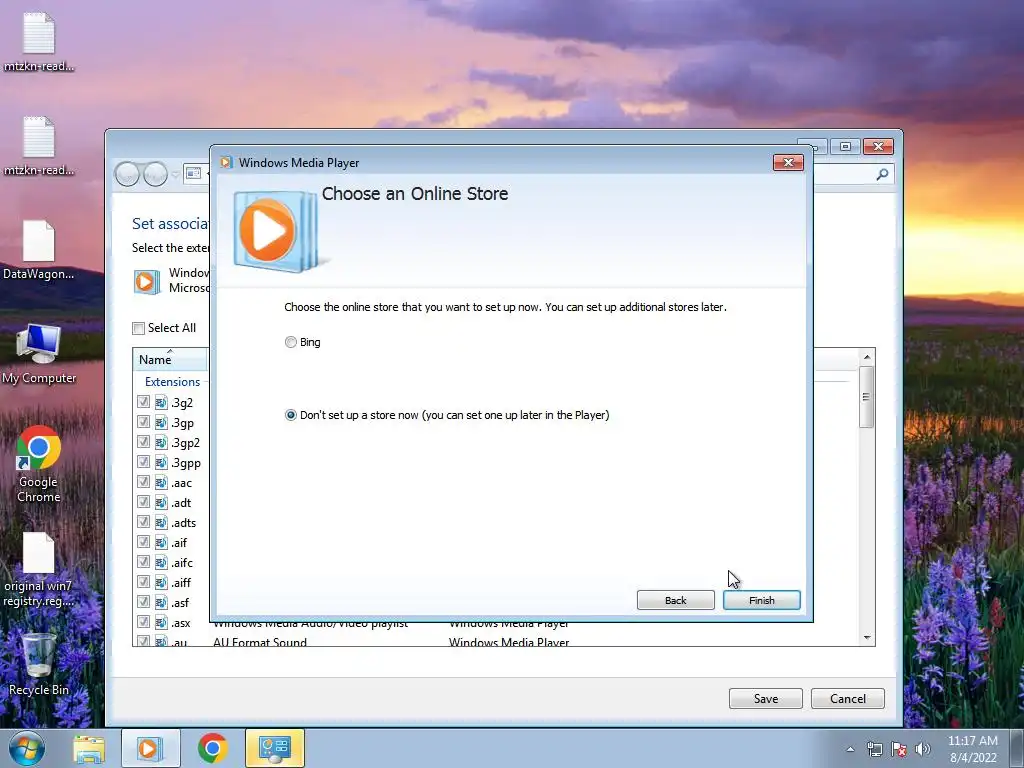Toggle the .aifc extension checkbox
The height and width of the screenshot is (768, 1024).
coord(143,562)
